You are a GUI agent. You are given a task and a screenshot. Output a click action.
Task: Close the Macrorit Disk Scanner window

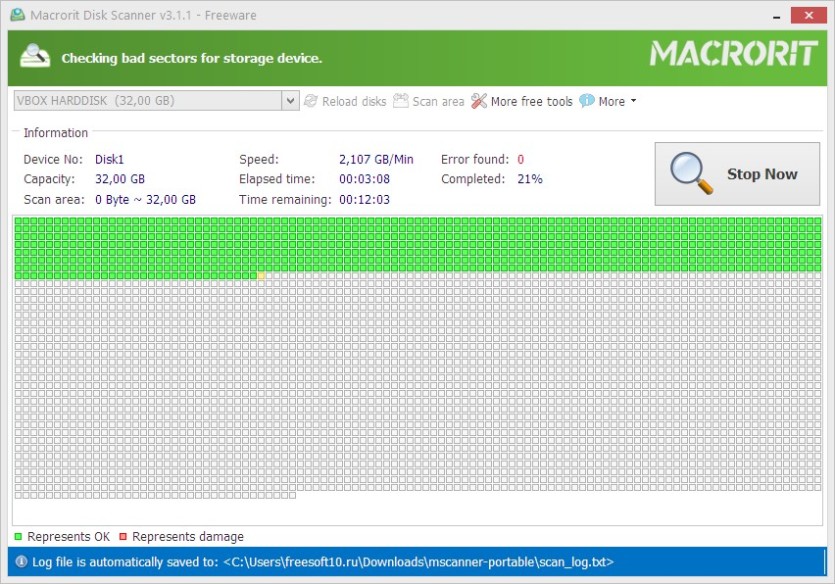pos(808,15)
